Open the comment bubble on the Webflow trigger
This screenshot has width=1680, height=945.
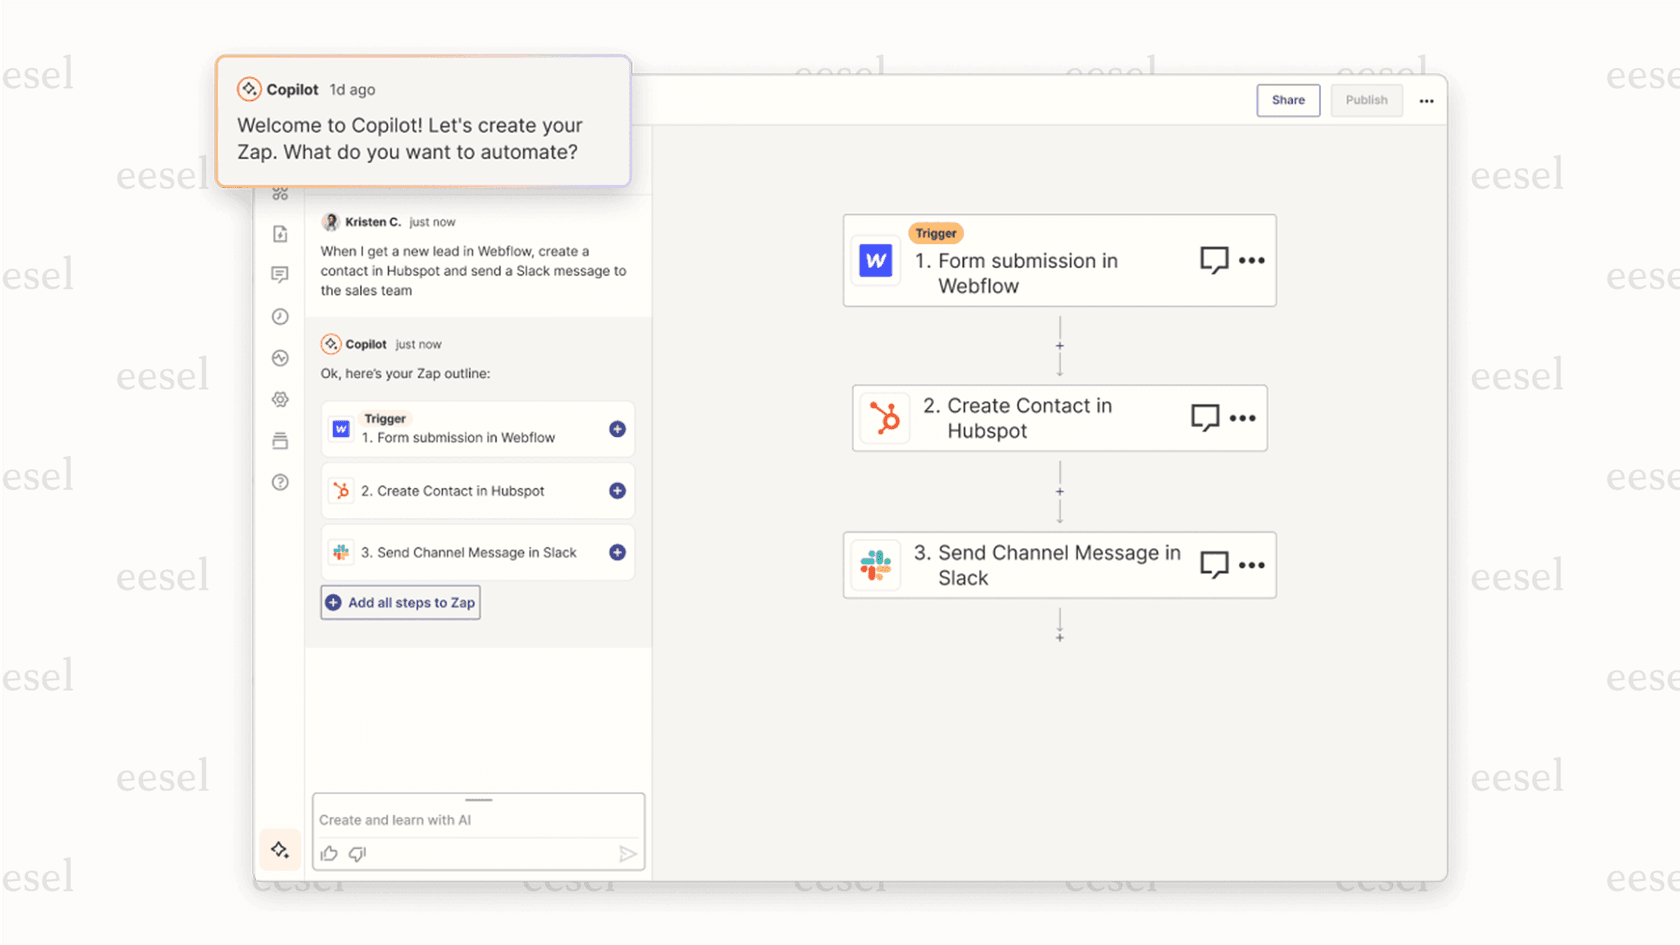[x=1213, y=260]
